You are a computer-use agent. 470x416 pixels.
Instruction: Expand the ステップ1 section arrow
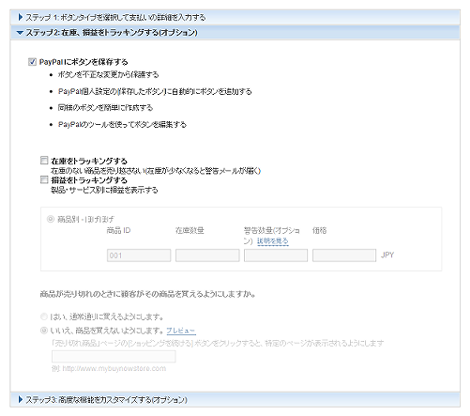(21, 17)
